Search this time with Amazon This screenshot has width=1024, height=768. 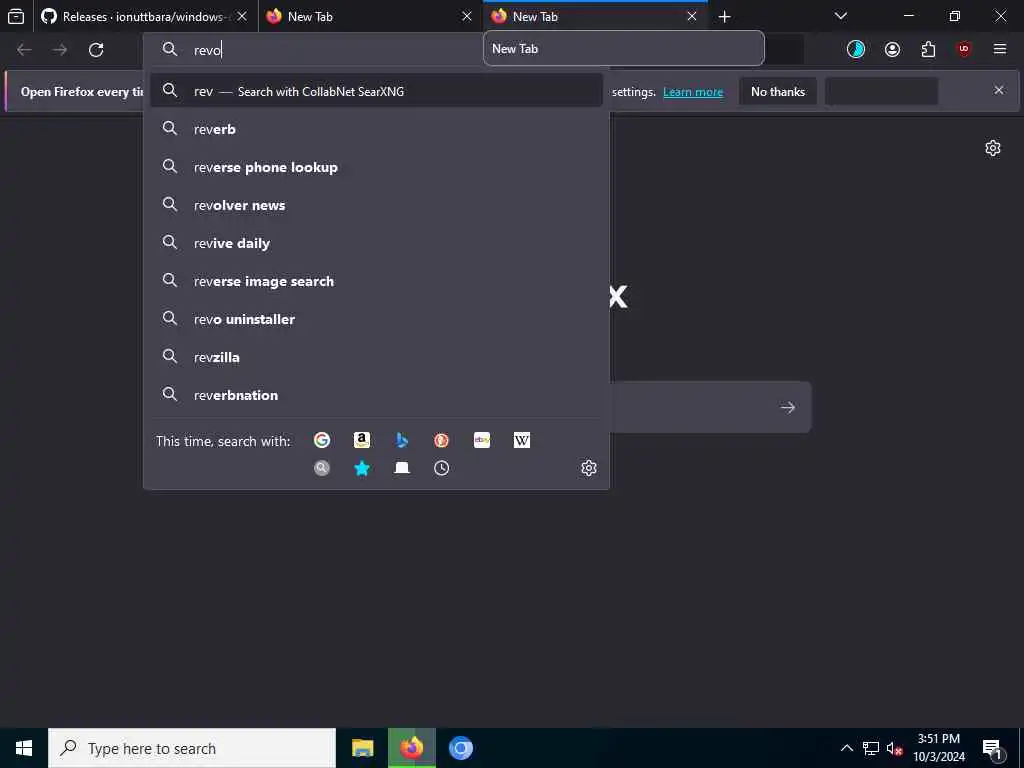pyautogui.click(x=362, y=440)
